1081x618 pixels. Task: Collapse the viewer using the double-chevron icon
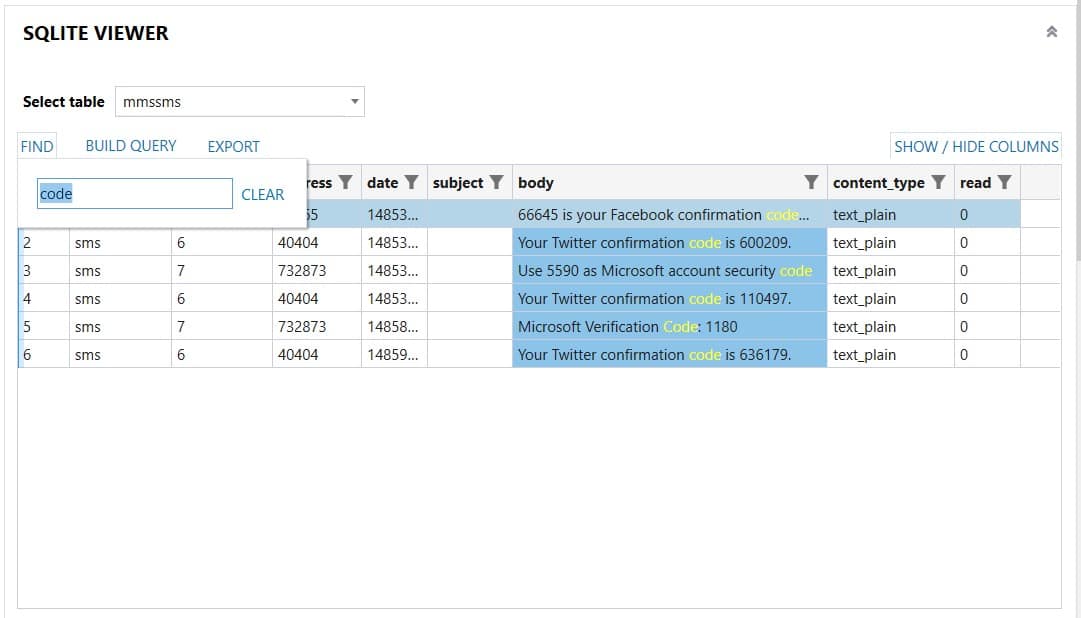click(1051, 31)
